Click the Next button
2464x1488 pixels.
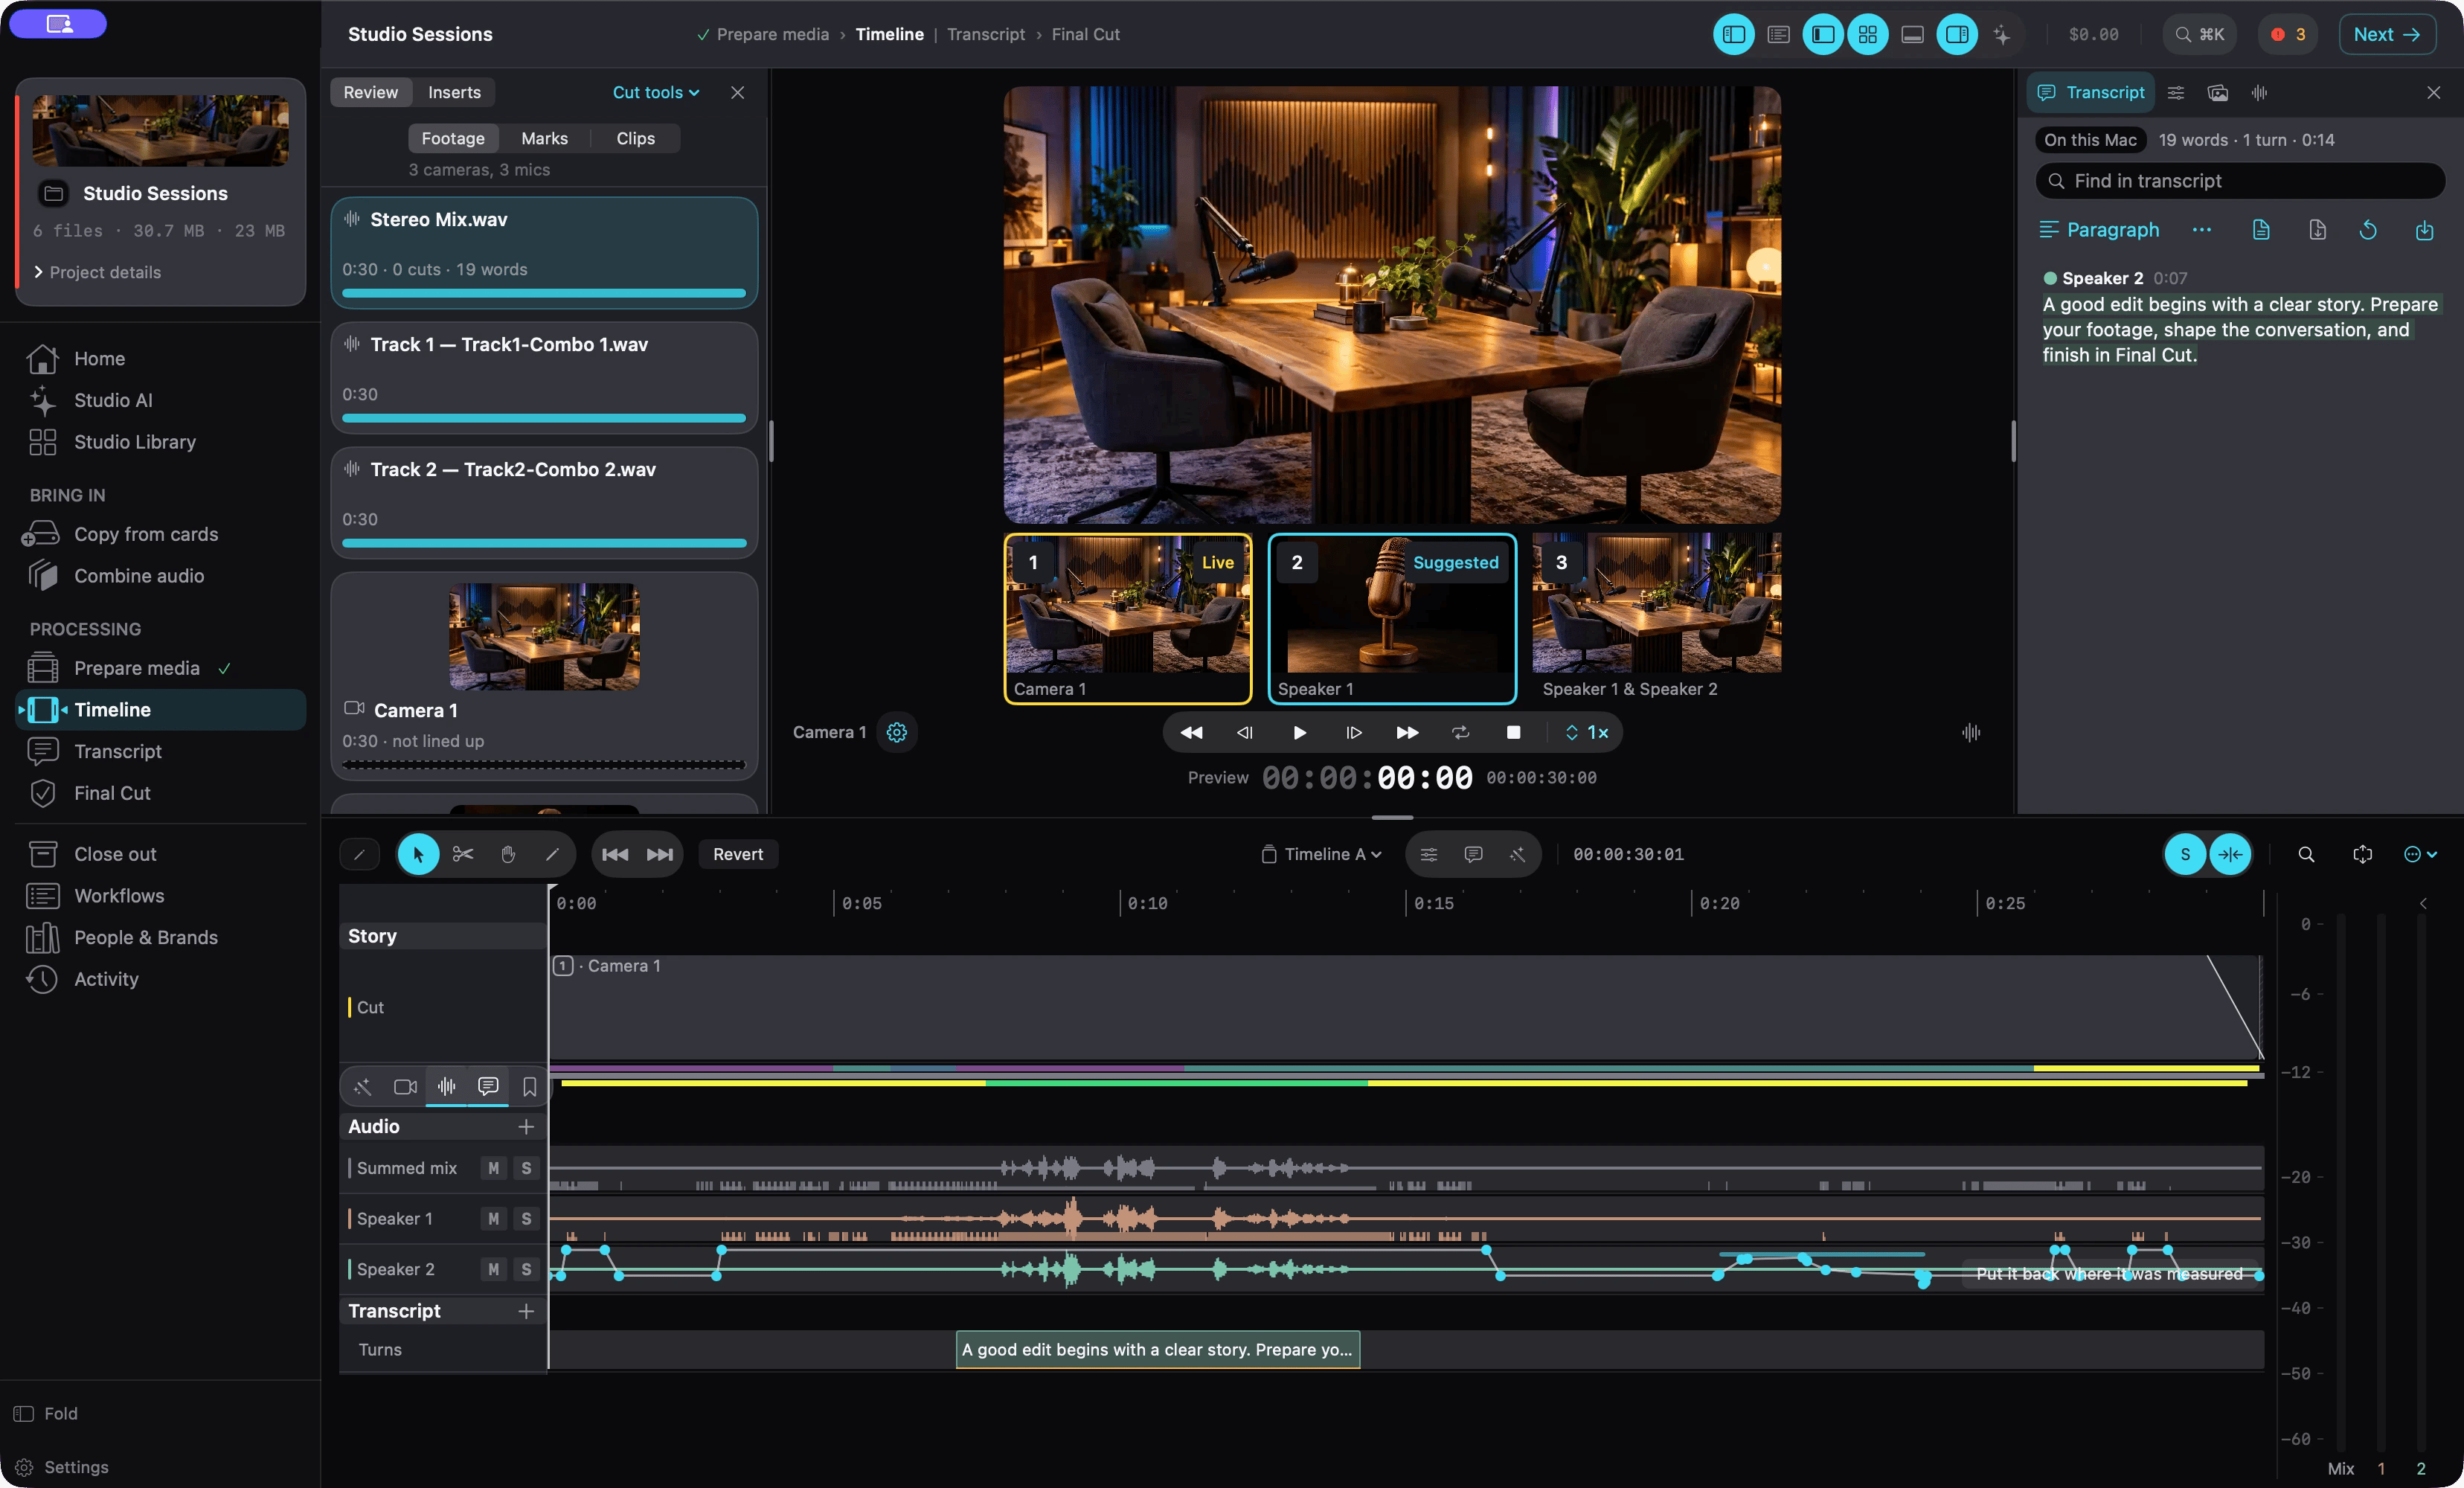tap(2387, 34)
